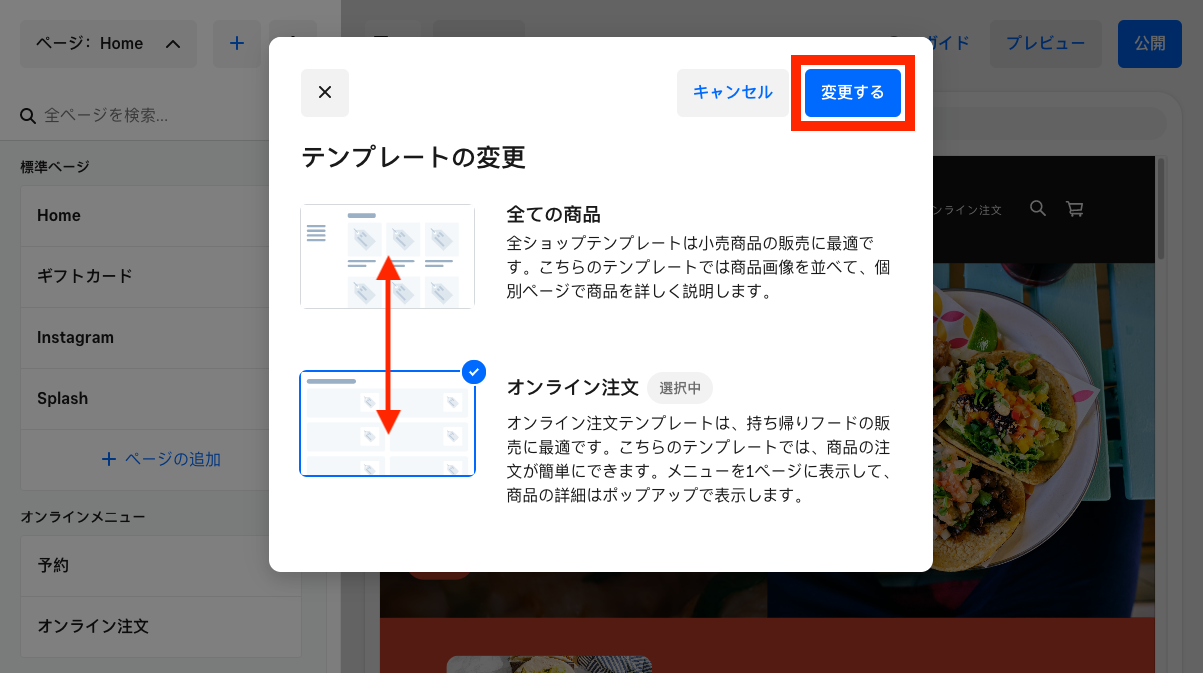
Task: Open the ページ: Home dropdown
Action: point(109,44)
